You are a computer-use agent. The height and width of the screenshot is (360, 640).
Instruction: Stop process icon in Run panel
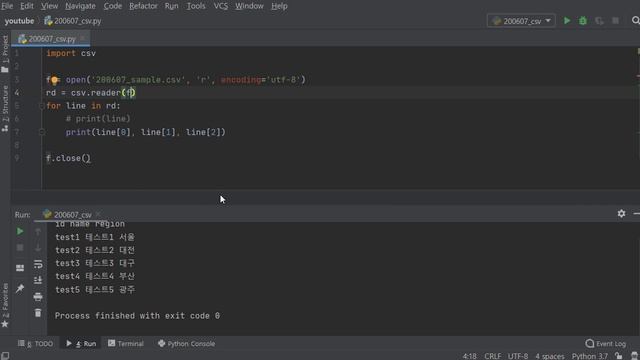tap(20, 248)
